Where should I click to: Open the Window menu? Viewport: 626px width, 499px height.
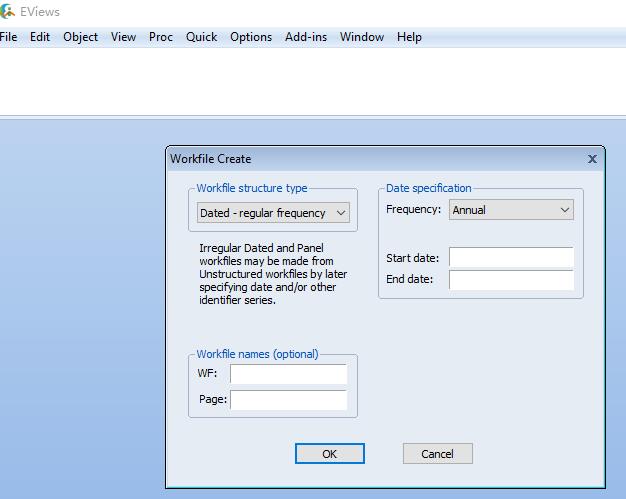pyautogui.click(x=362, y=37)
